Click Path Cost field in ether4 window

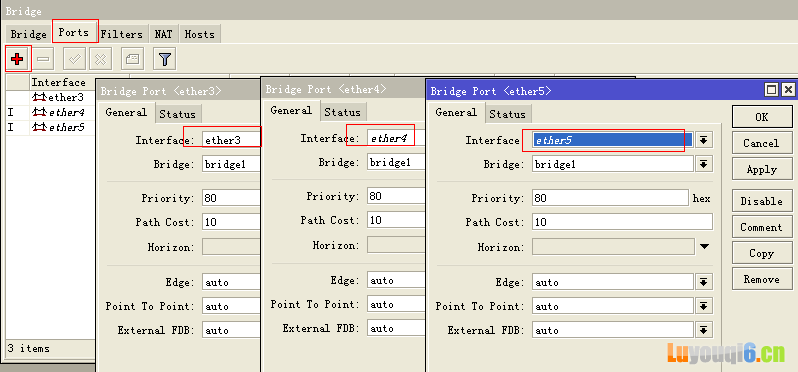(x=396, y=220)
